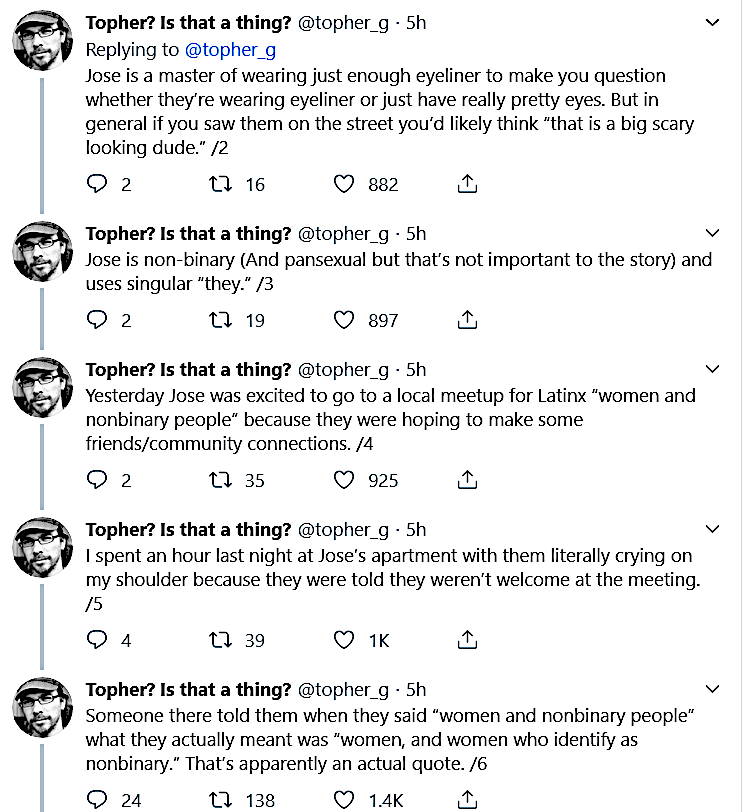Reply to the tweet with 4 replies
The height and width of the screenshot is (812, 743).
pyautogui.click(x=97, y=640)
